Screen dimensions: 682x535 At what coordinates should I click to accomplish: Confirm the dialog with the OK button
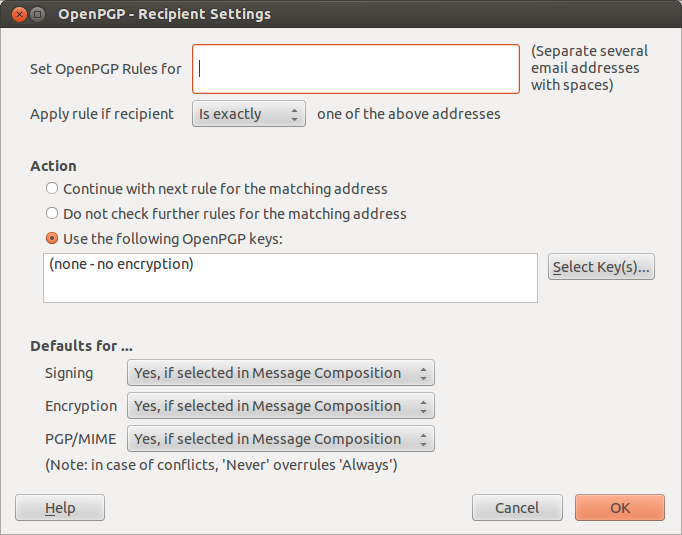click(x=620, y=508)
